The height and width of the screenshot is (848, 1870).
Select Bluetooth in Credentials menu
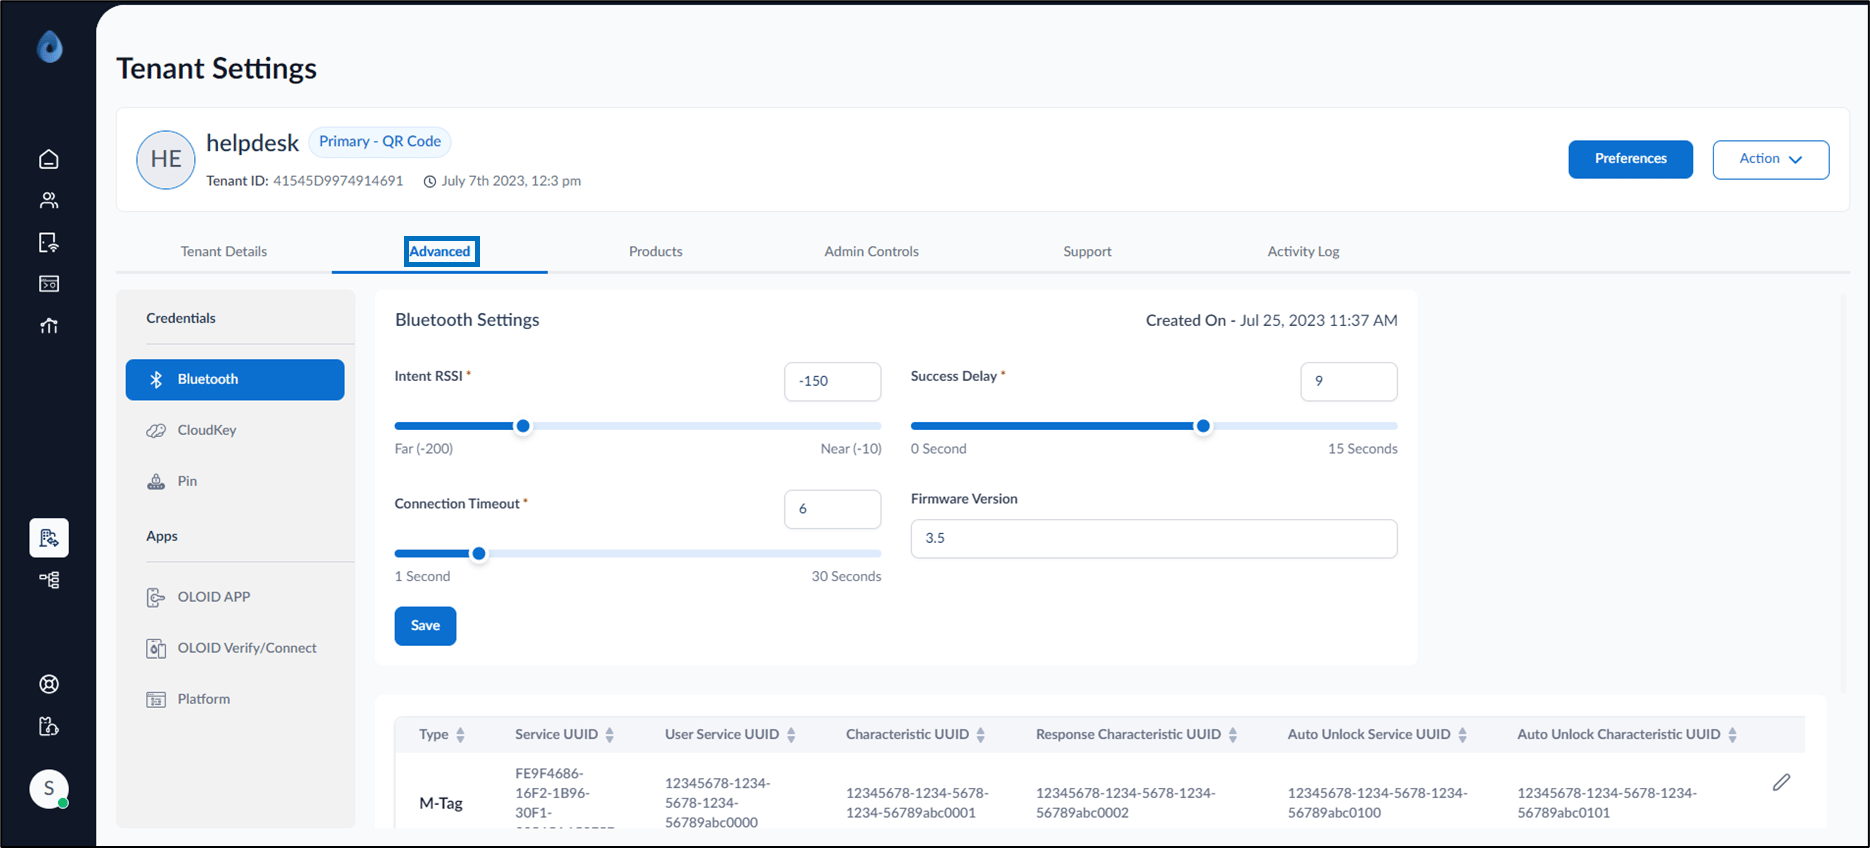[235, 380]
